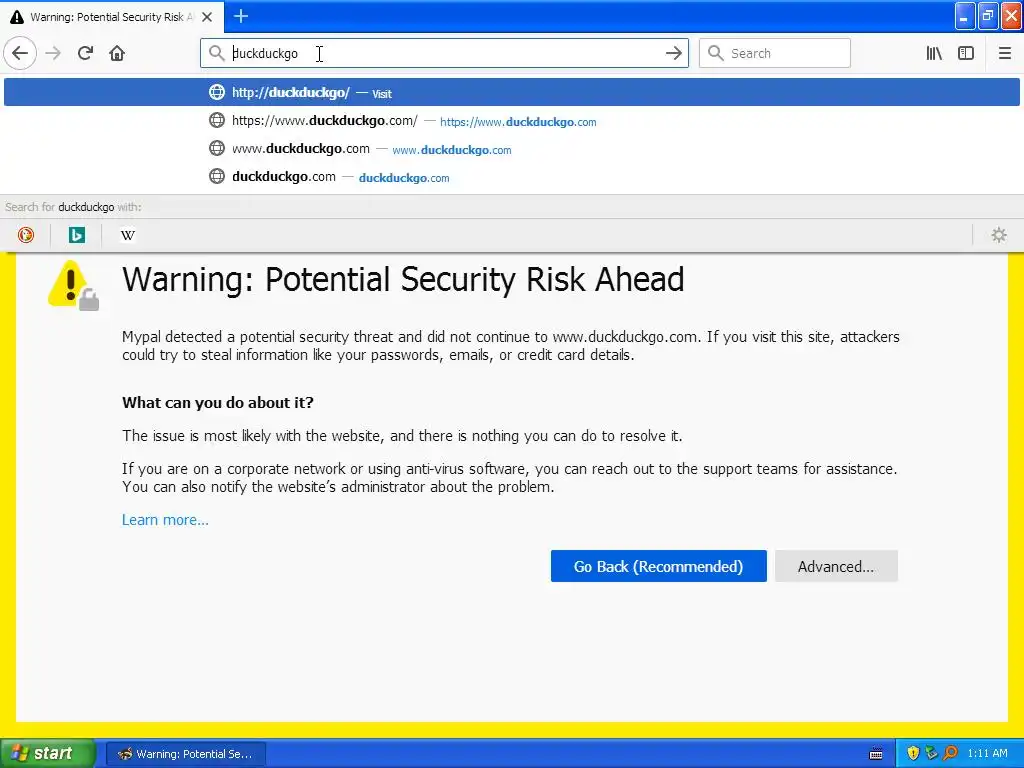Reload the current page
Screen dimensions: 1024x768
85,53
